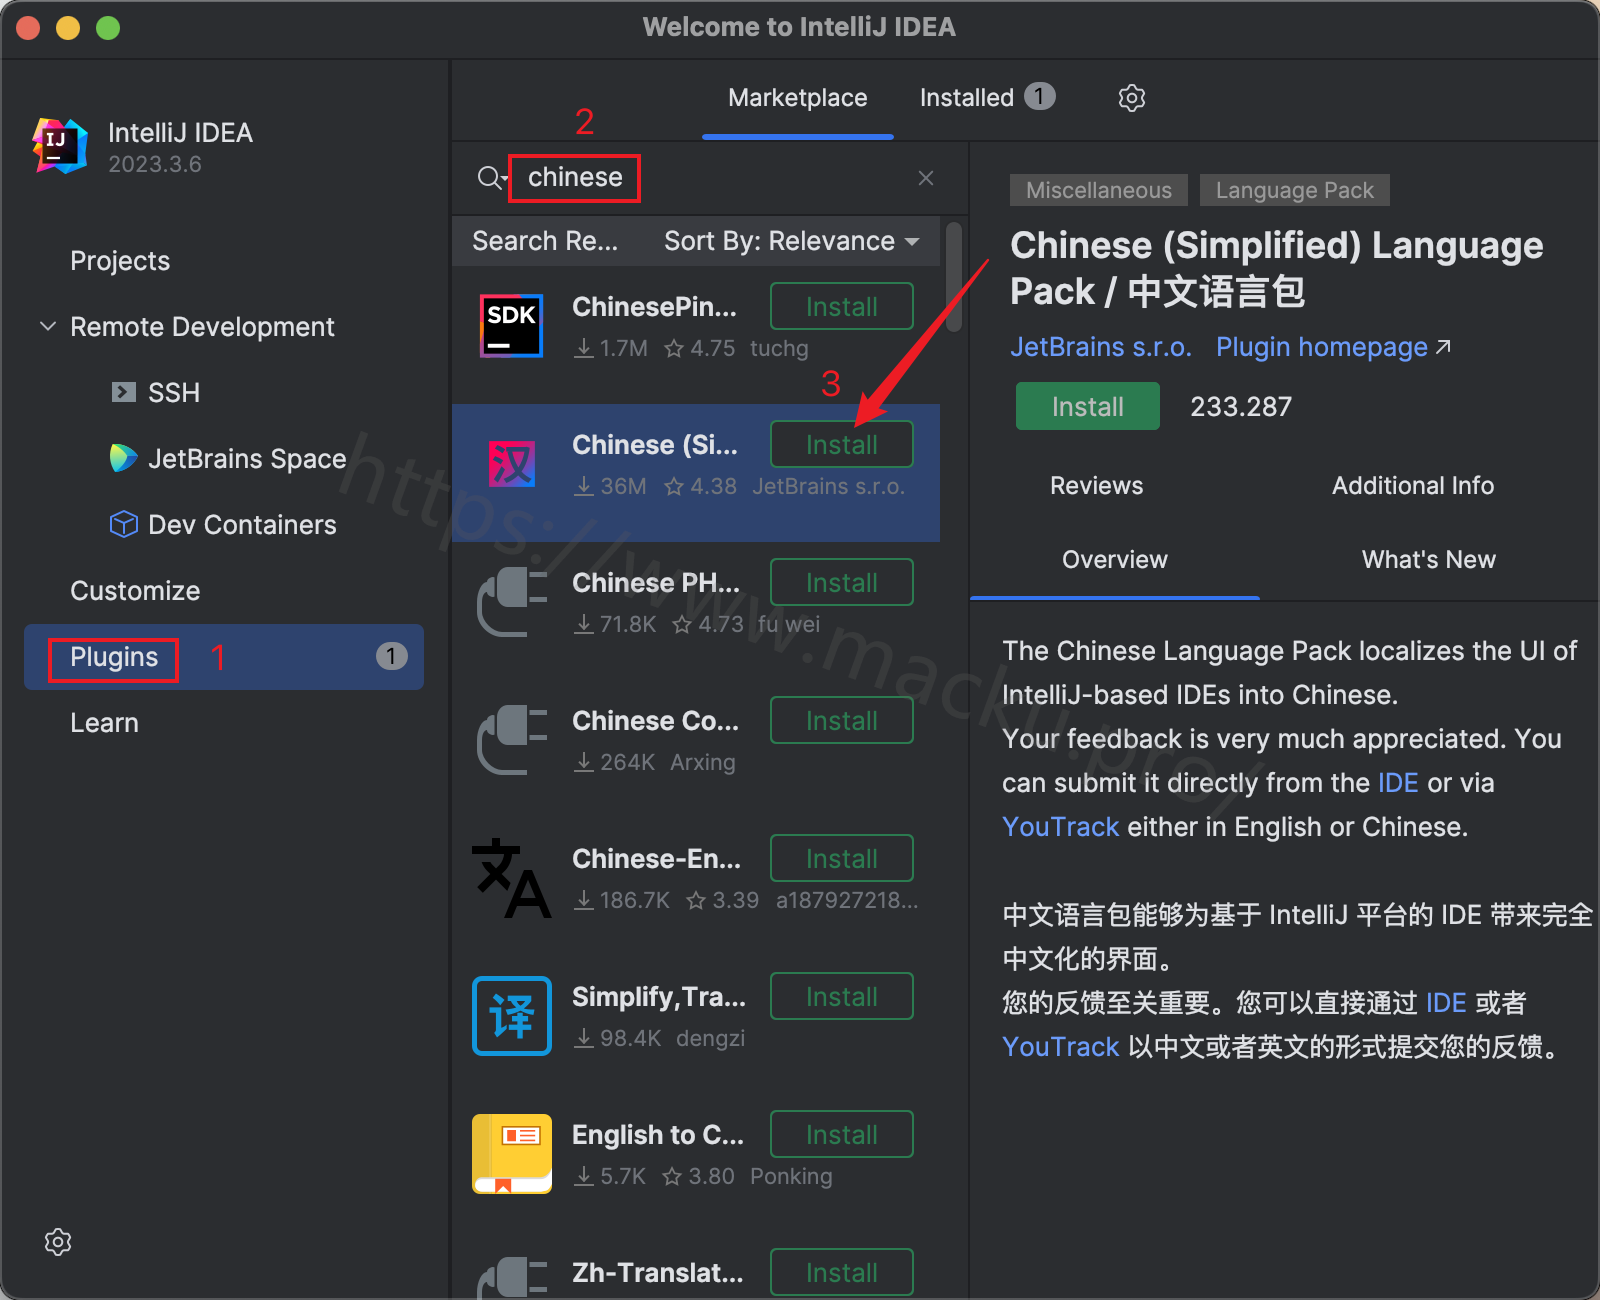Open the Sort By Relevance dropdown

tap(791, 241)
